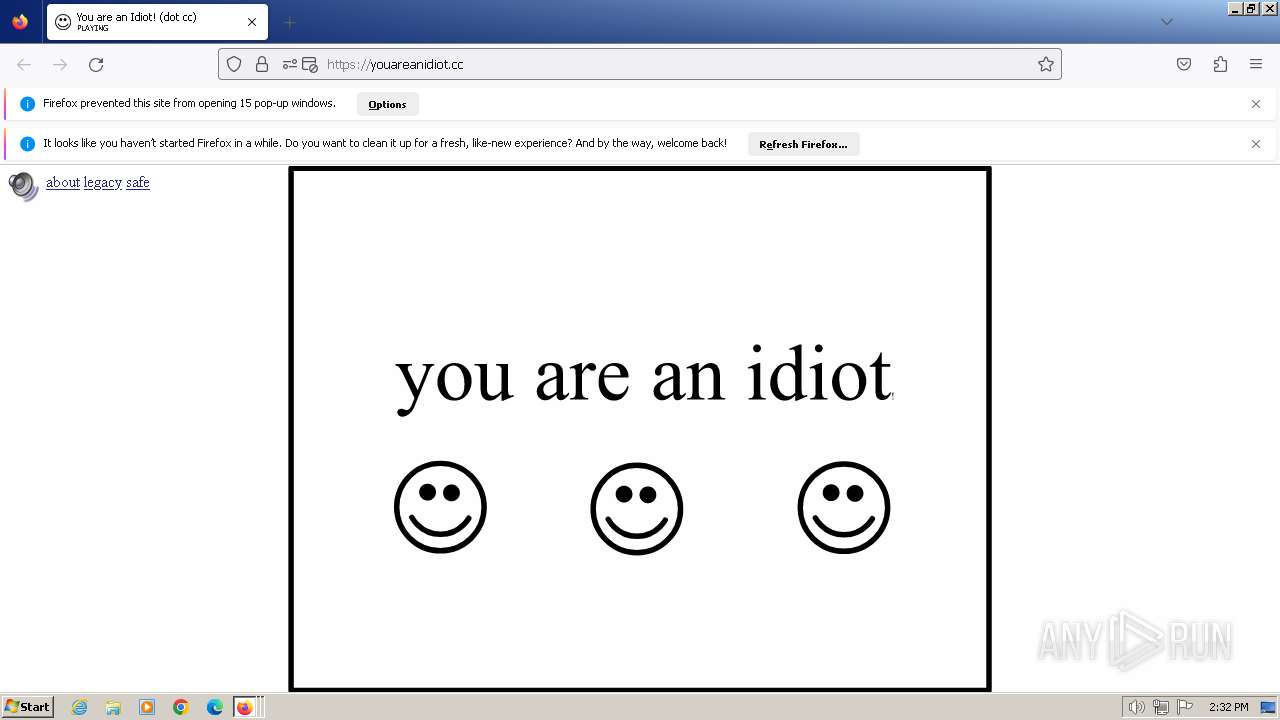The width and height of the screenshot is (1280, 720).
Task: Close the 'You are an Idiot!' tab
Action: point(252,22)
